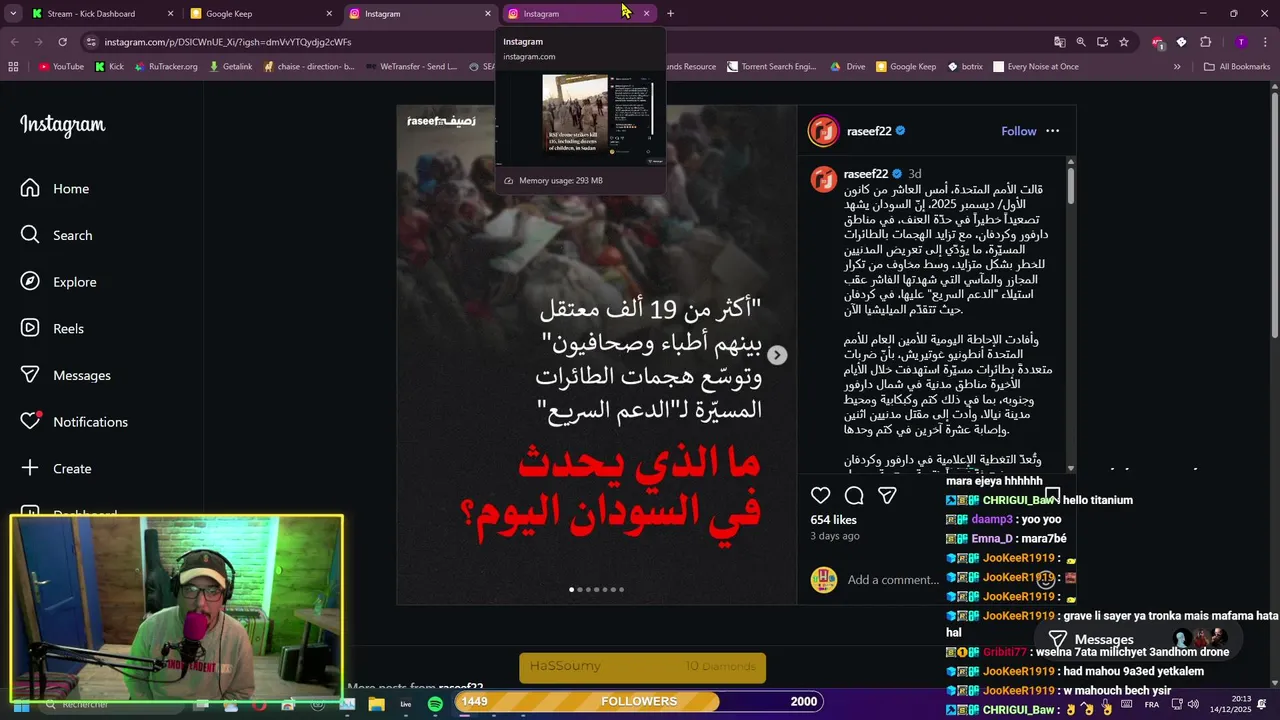The width and height of the screenshot is (1280, 720).
Task: Click Create to start a new post
Action: pos(57,468)
